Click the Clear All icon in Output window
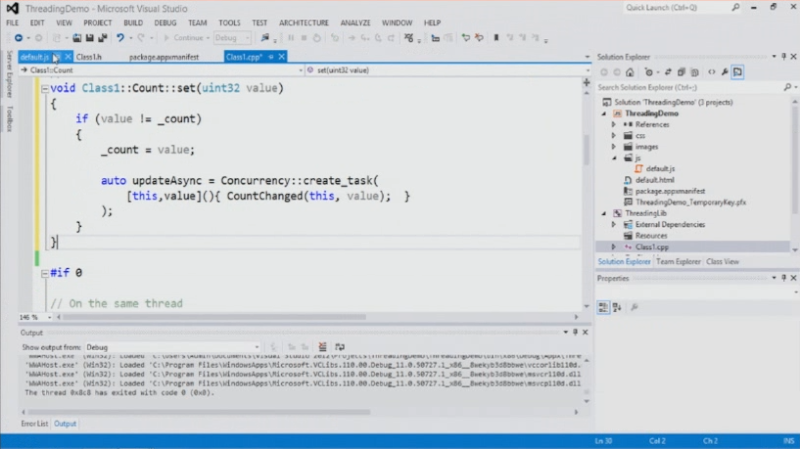The image size is (800, 449). click(x=322, y=347)
